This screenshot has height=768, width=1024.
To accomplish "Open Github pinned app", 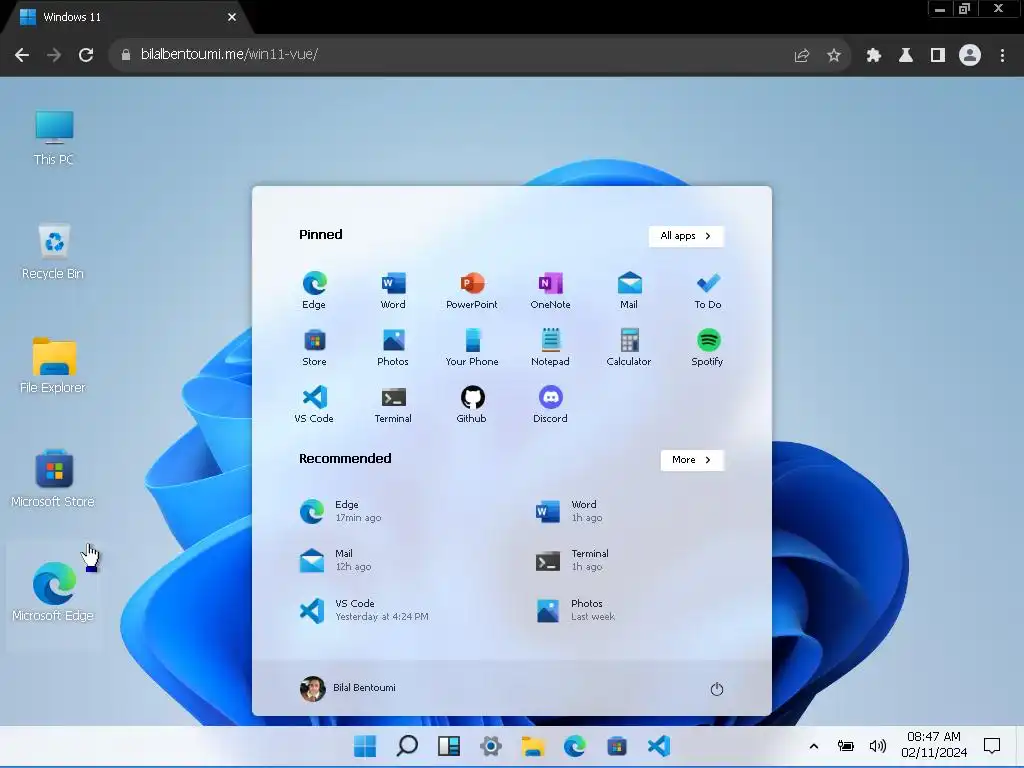I will (x=472, y=404).
